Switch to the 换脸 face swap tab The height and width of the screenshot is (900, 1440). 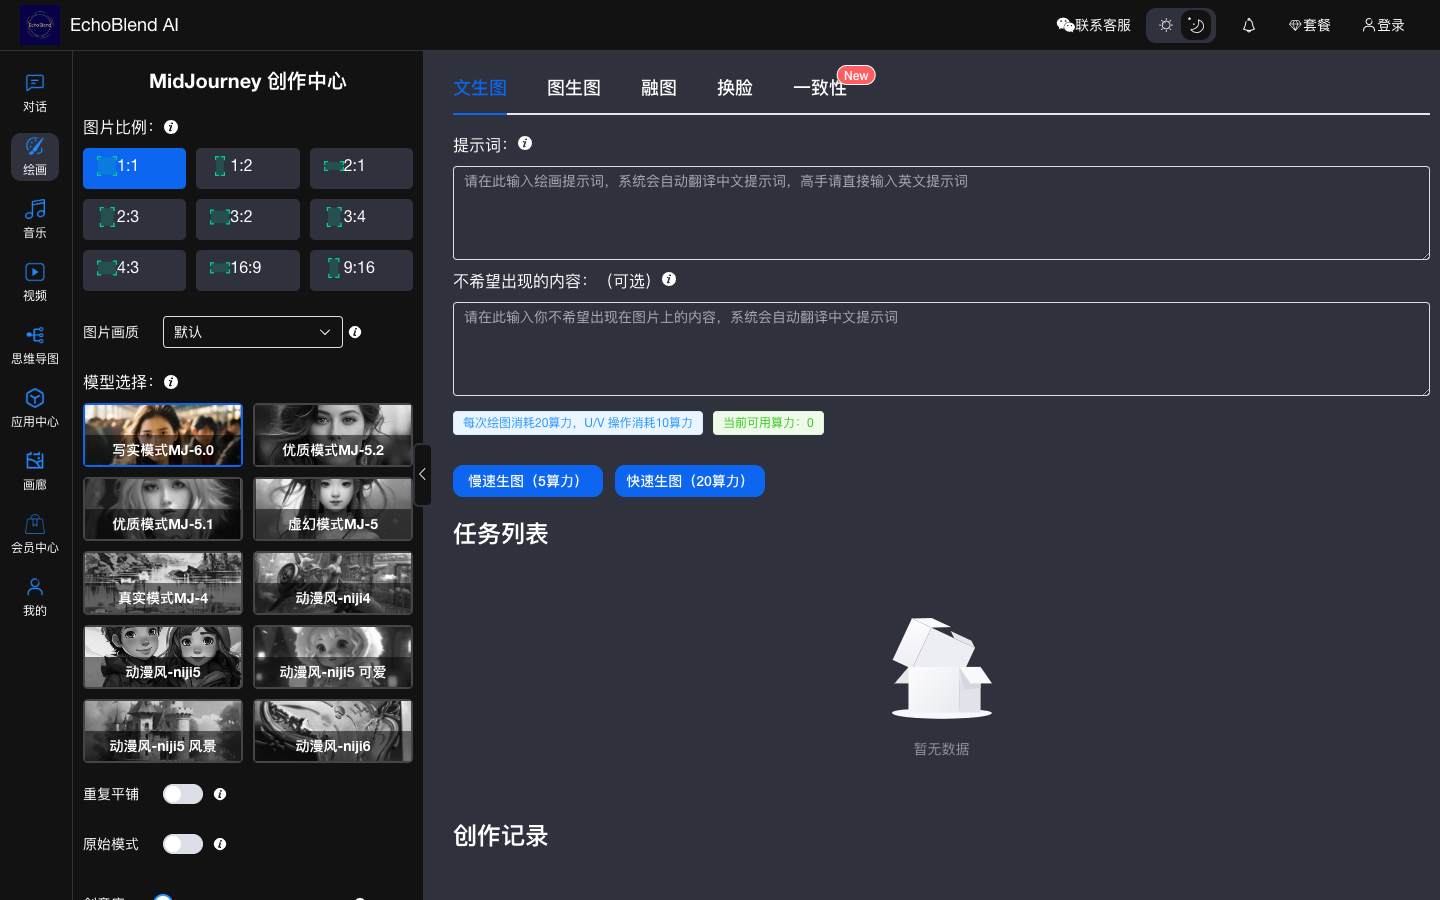coord(734,88)
